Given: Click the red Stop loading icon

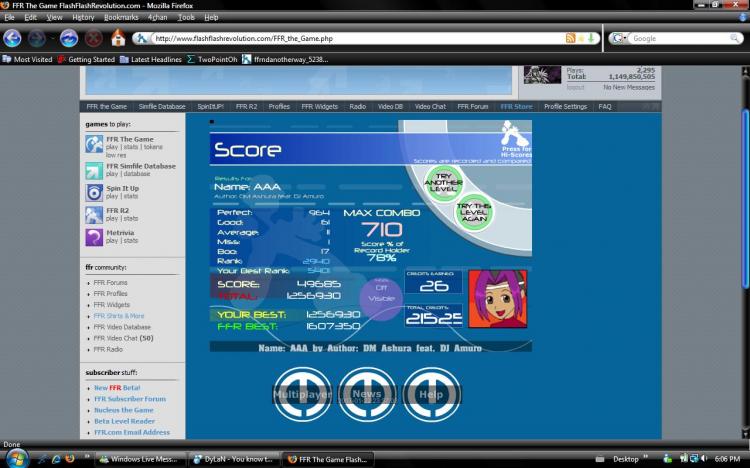Looking at the screenshot, I should tap(94, 38).
